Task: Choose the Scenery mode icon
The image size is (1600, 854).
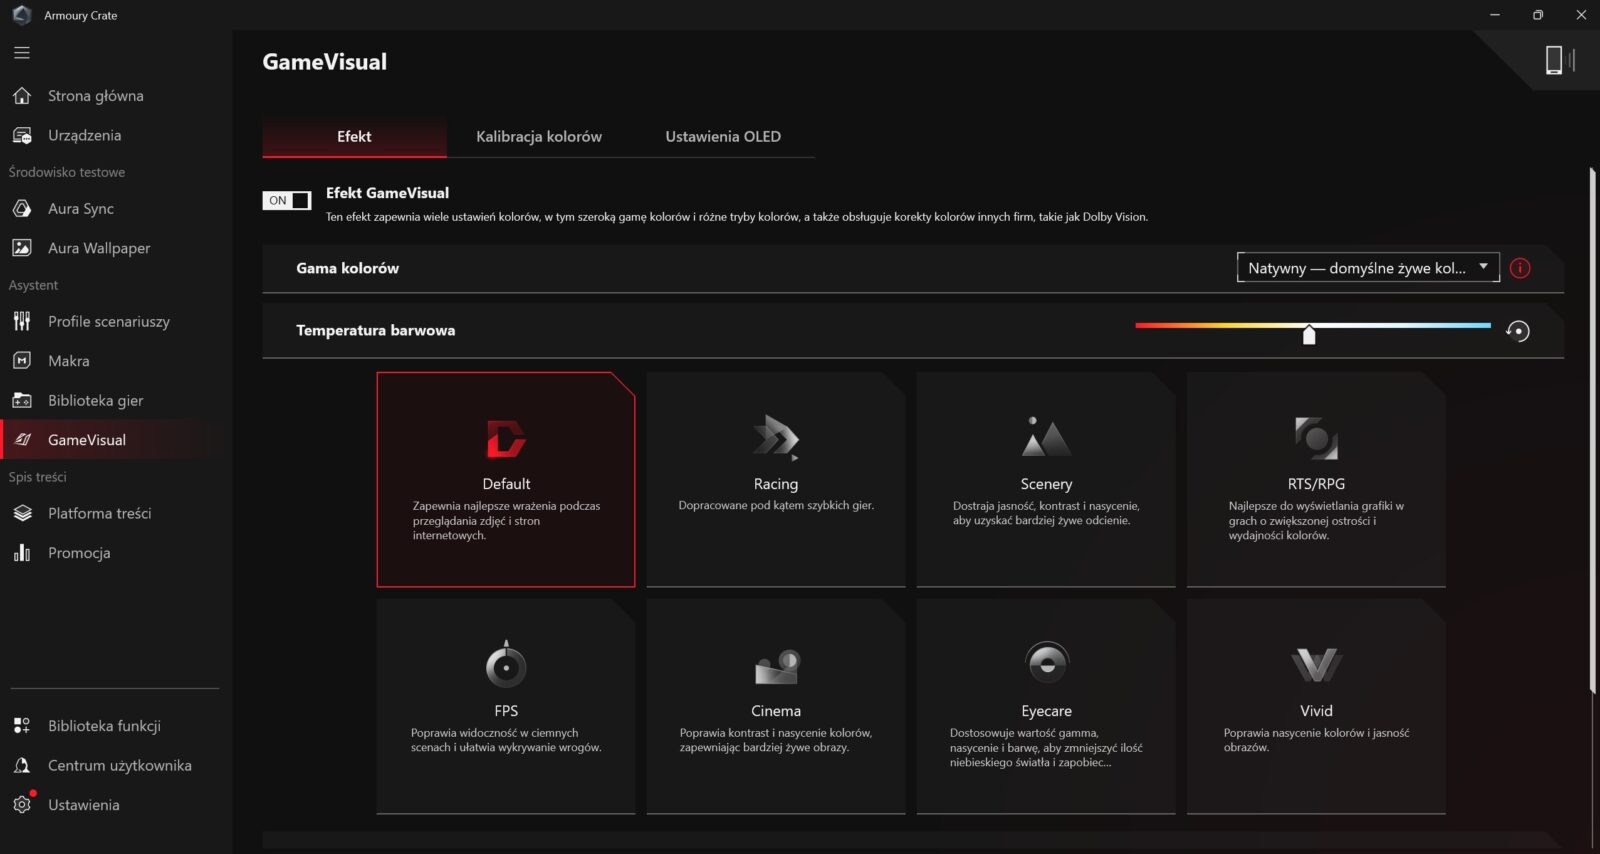Action: click(1046, 438)
